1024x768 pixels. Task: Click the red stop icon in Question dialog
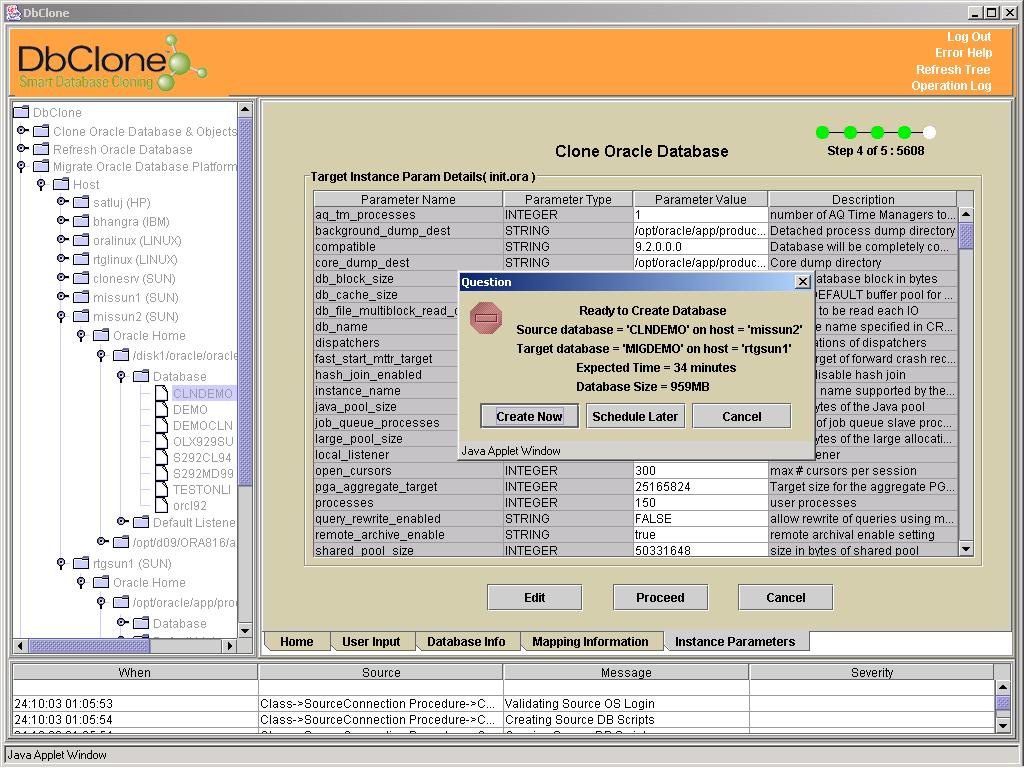click(486, 318)
